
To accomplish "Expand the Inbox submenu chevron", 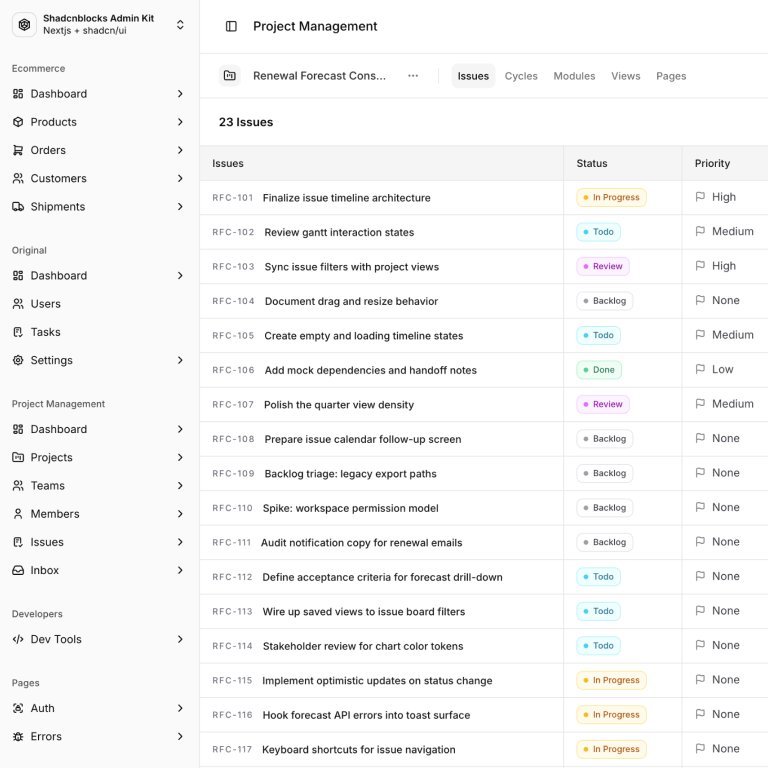I will pos(180,570).
